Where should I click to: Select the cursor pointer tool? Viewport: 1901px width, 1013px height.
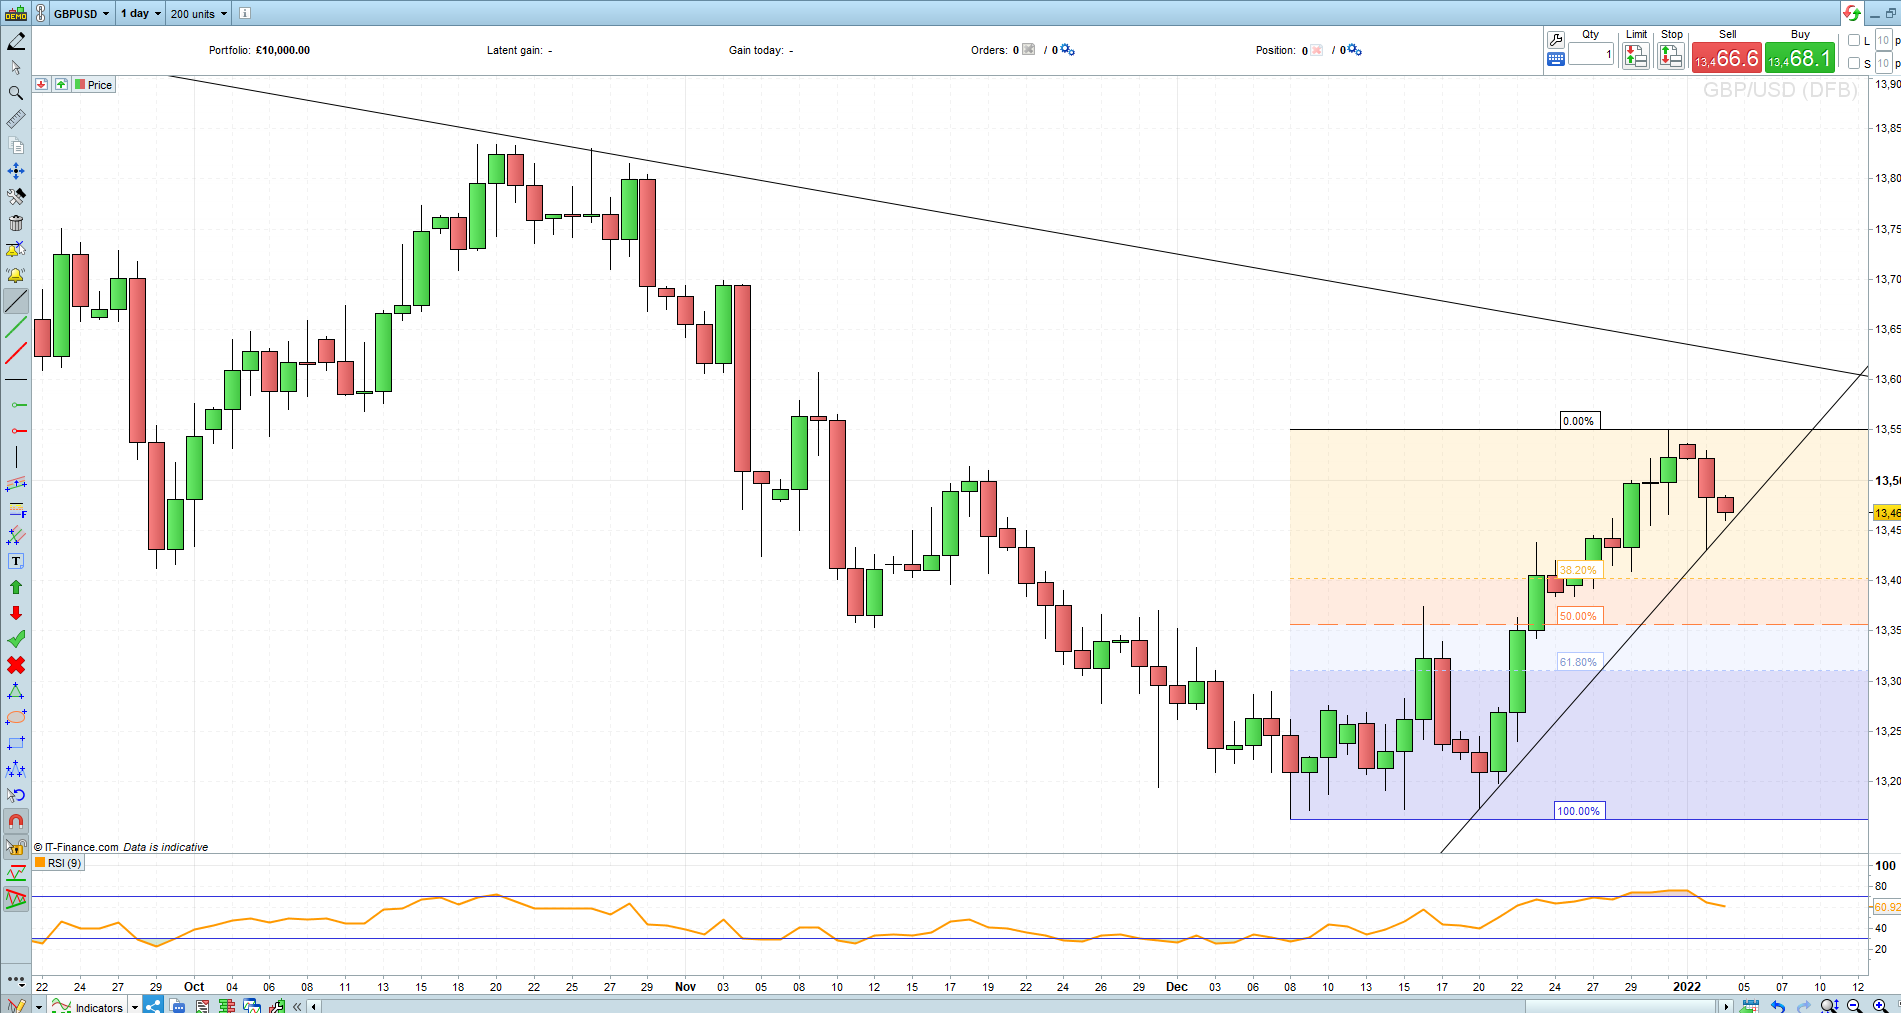[16, 67]
